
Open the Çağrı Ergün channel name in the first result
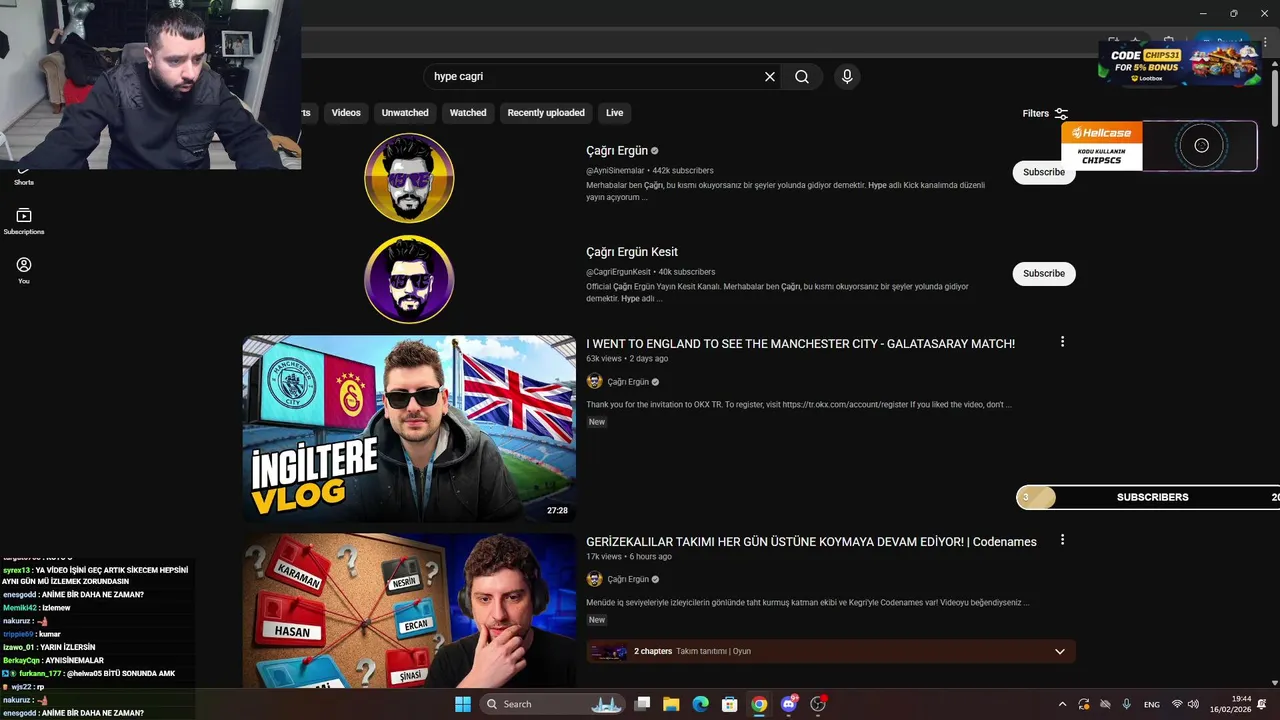pos(617,150)
